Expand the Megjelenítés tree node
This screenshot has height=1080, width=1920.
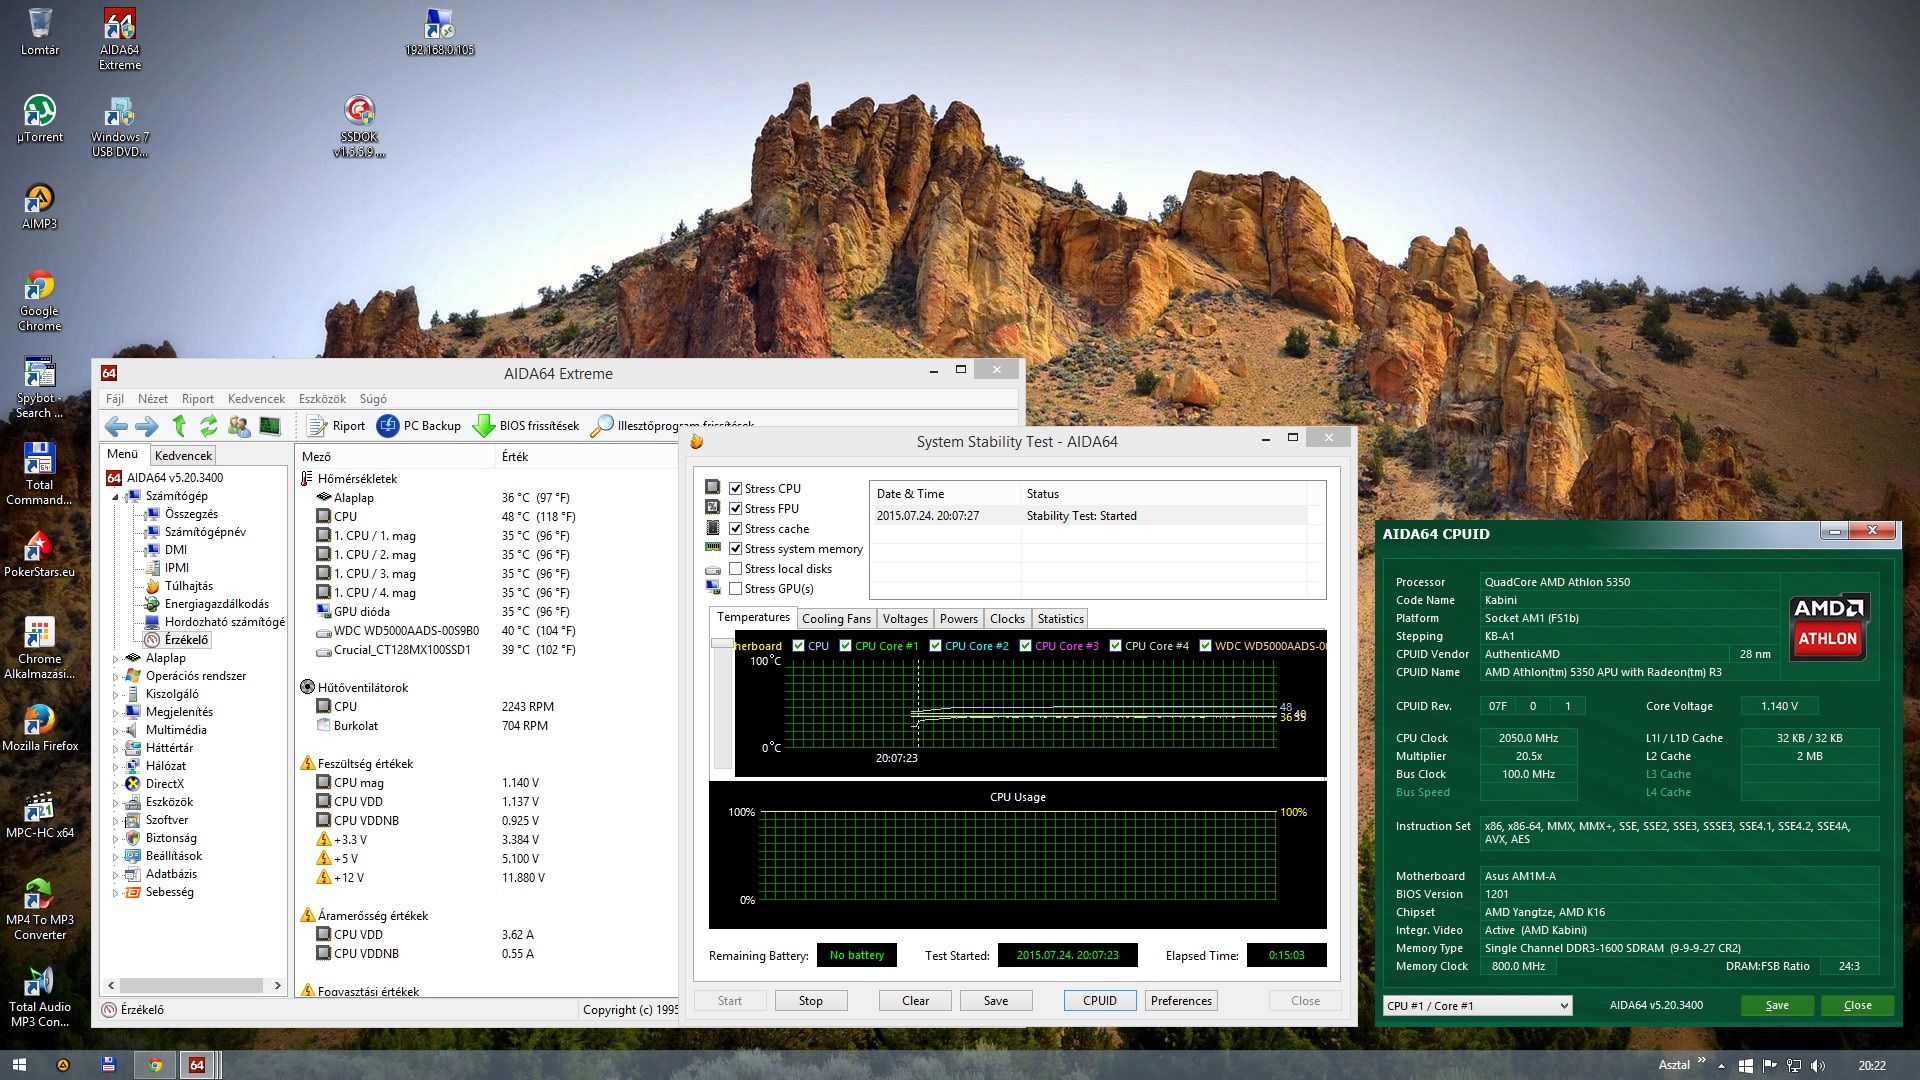115,713
